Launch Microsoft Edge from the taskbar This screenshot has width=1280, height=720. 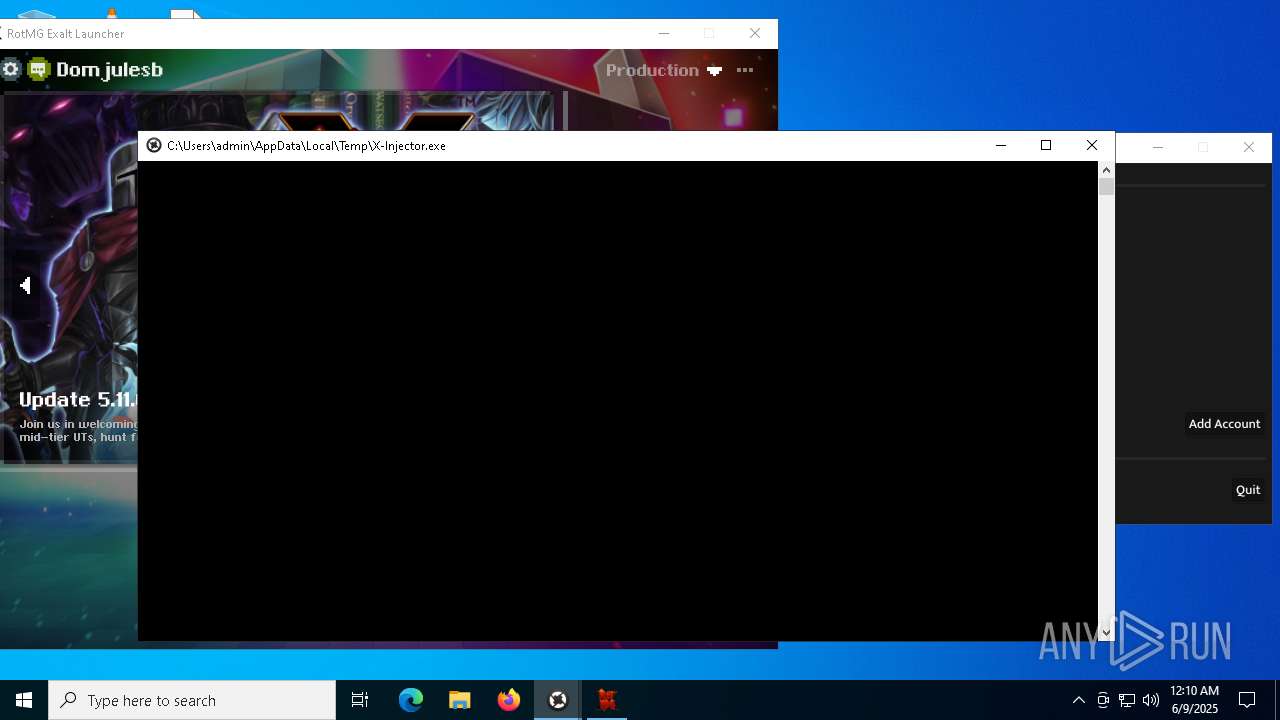411,700
